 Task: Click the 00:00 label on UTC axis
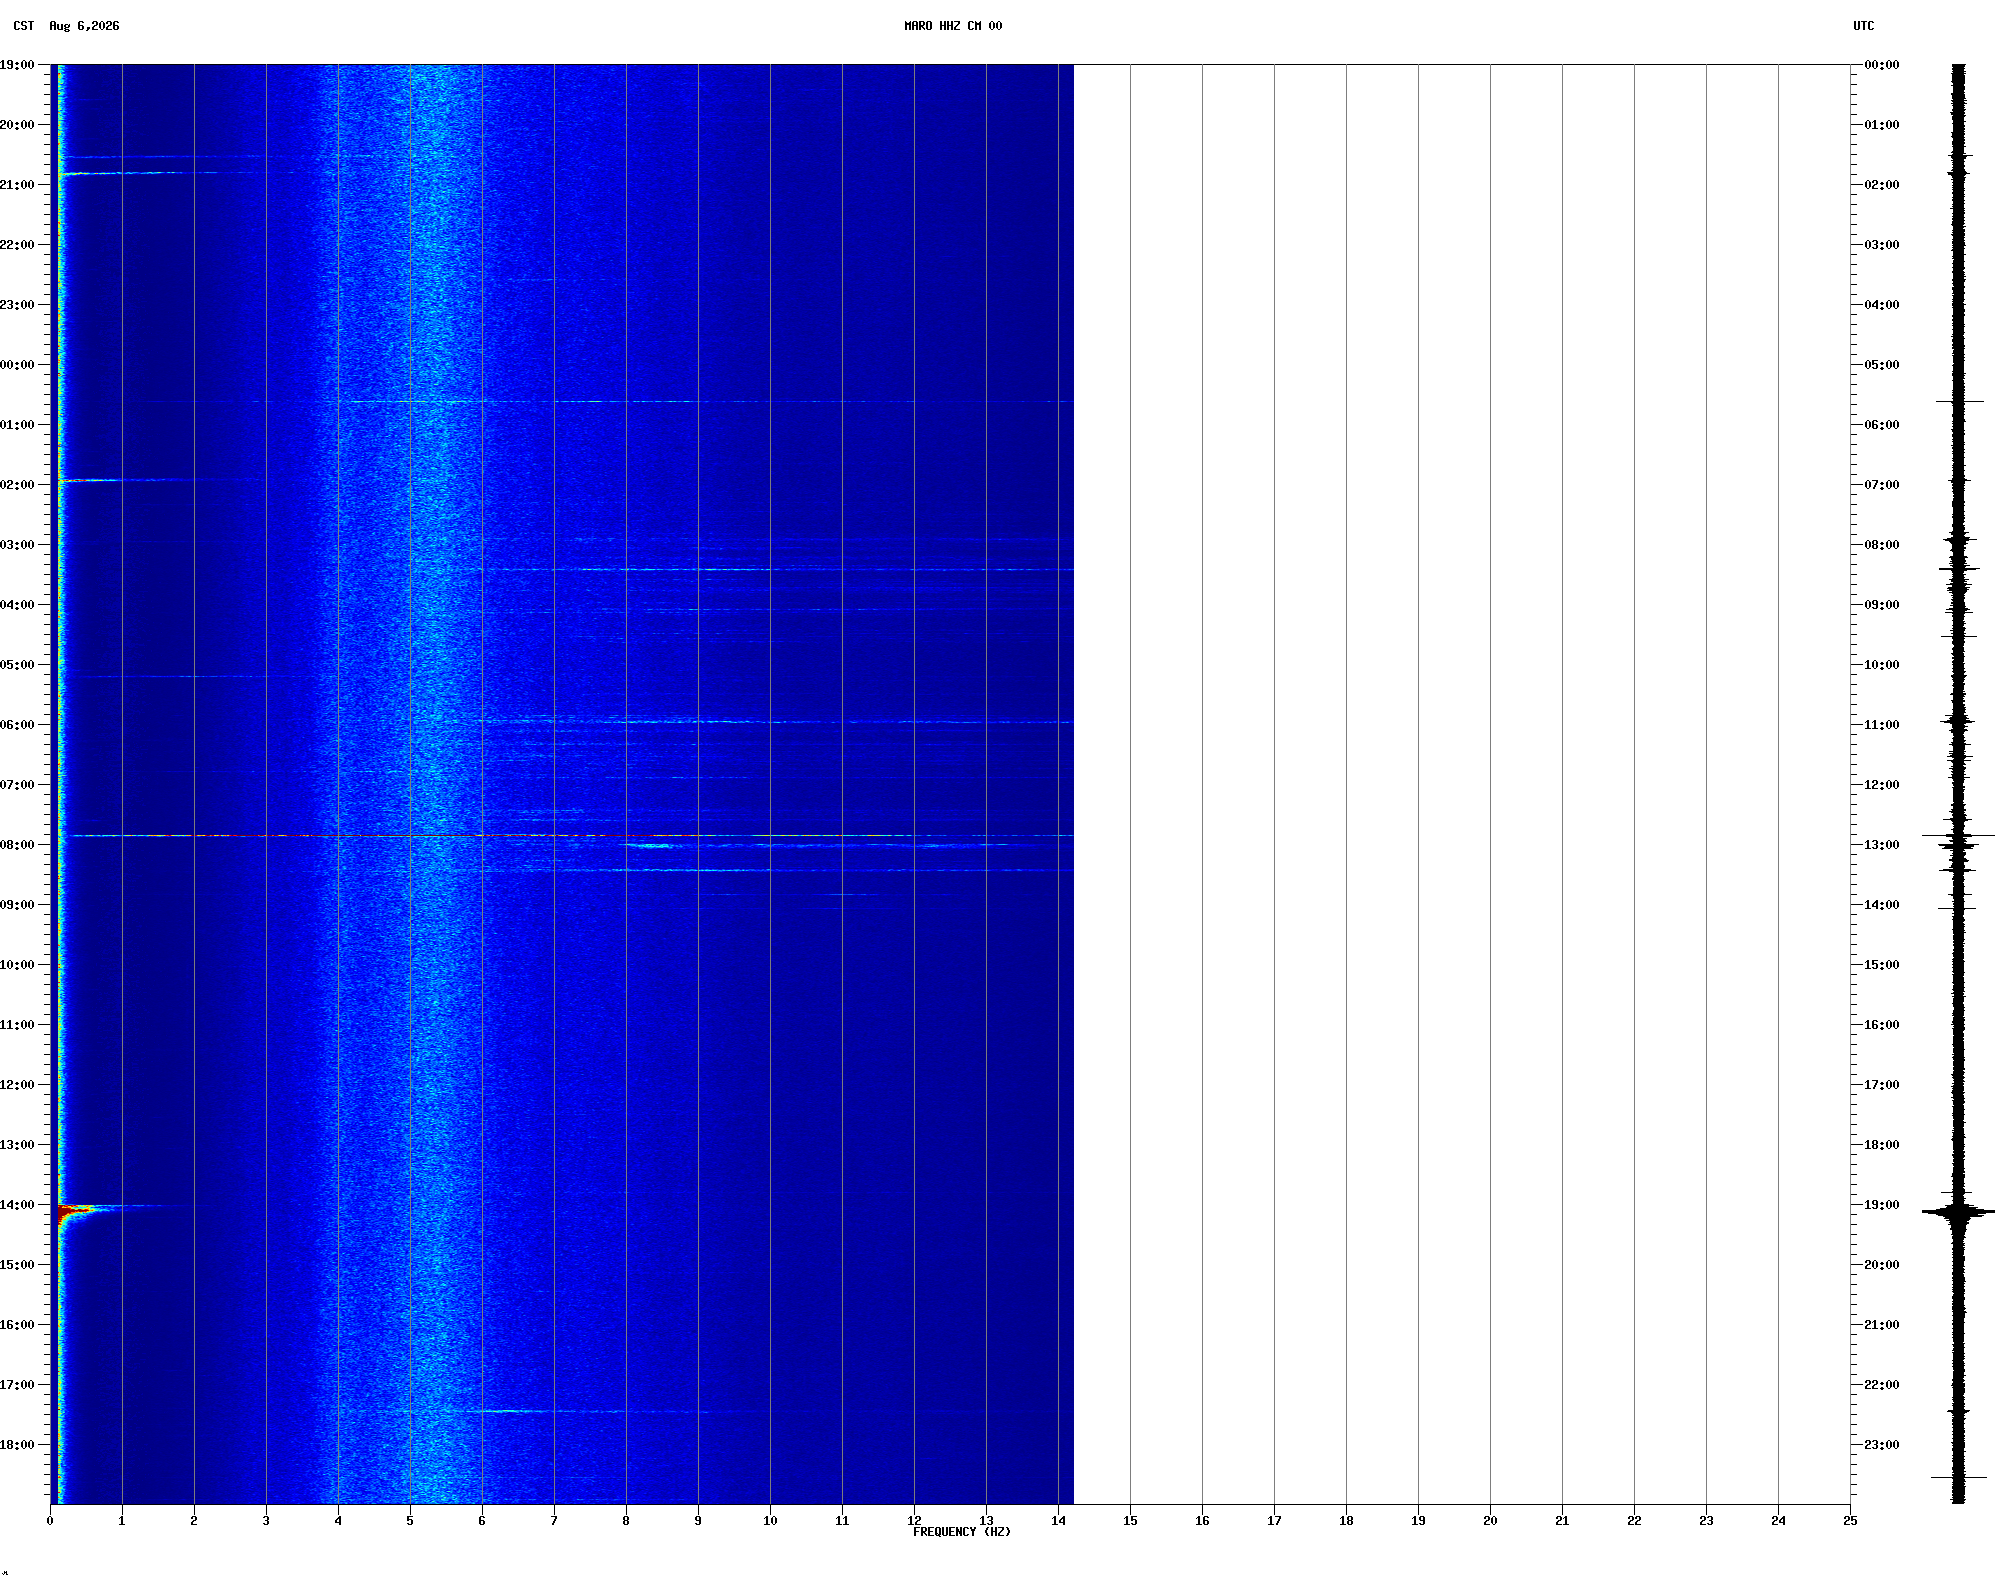(x=1882, y=65)
